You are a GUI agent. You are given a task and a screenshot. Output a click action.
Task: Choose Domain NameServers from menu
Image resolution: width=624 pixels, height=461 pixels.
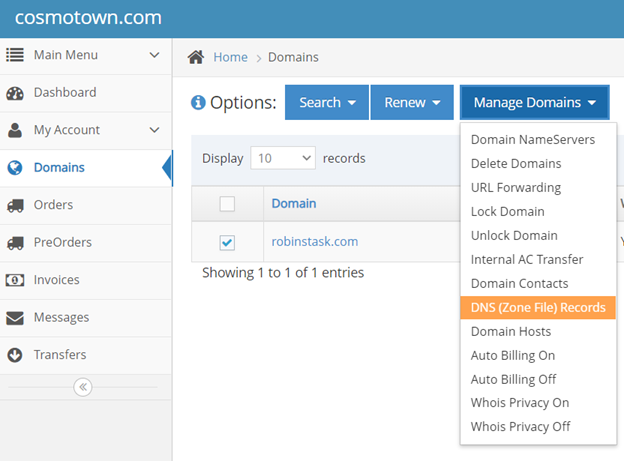pyautogui.click(x=532, y=140)
